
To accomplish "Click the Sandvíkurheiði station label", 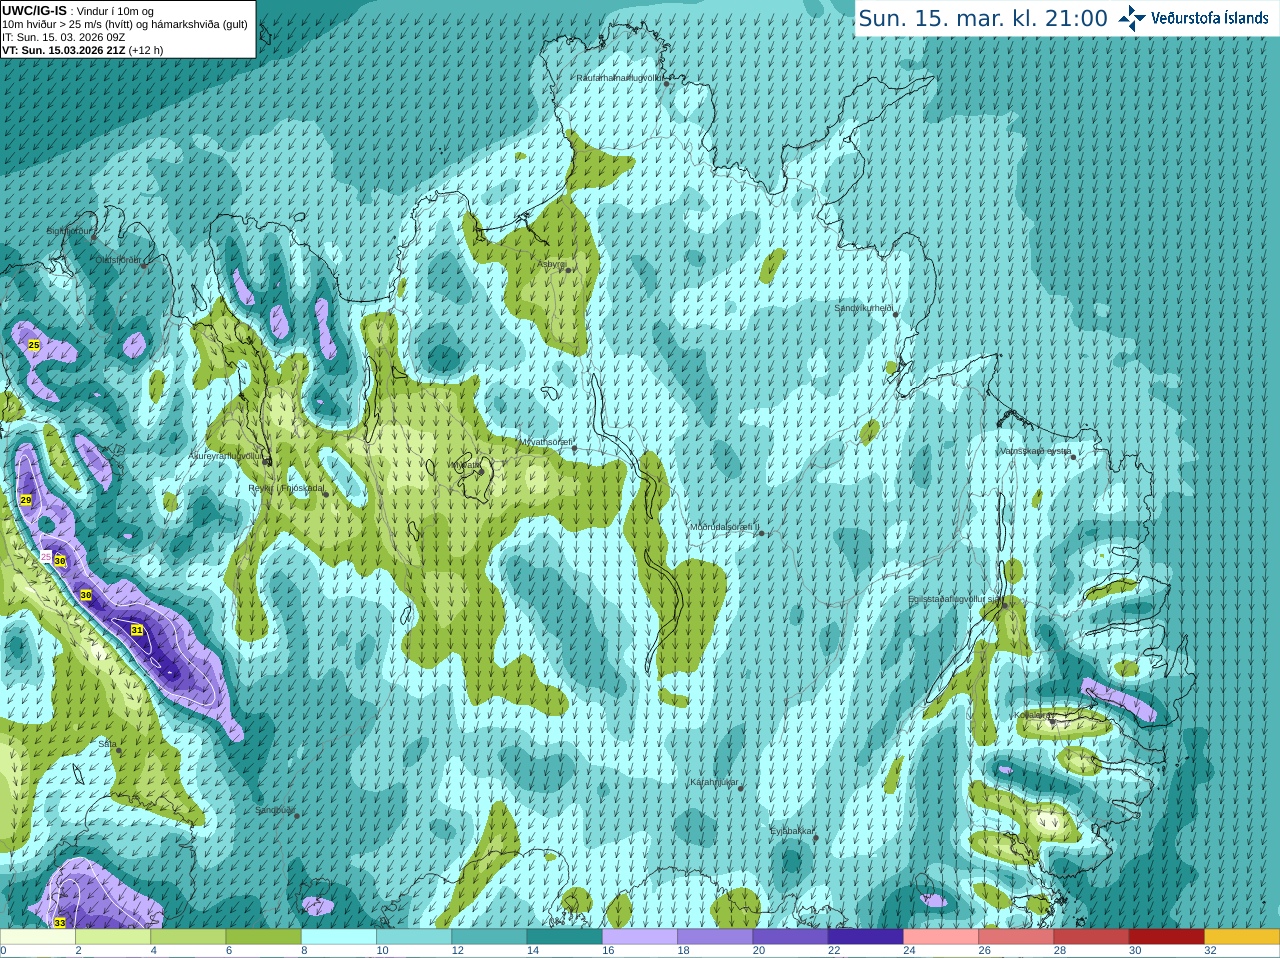I will click(864, 308).
